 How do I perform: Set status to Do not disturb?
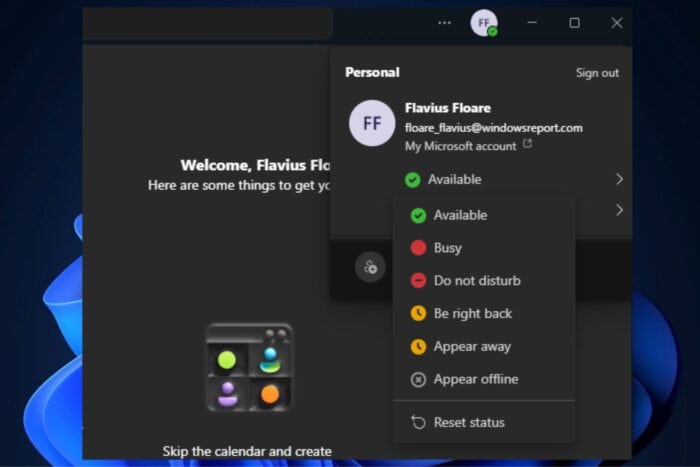[x=483, y=280]
